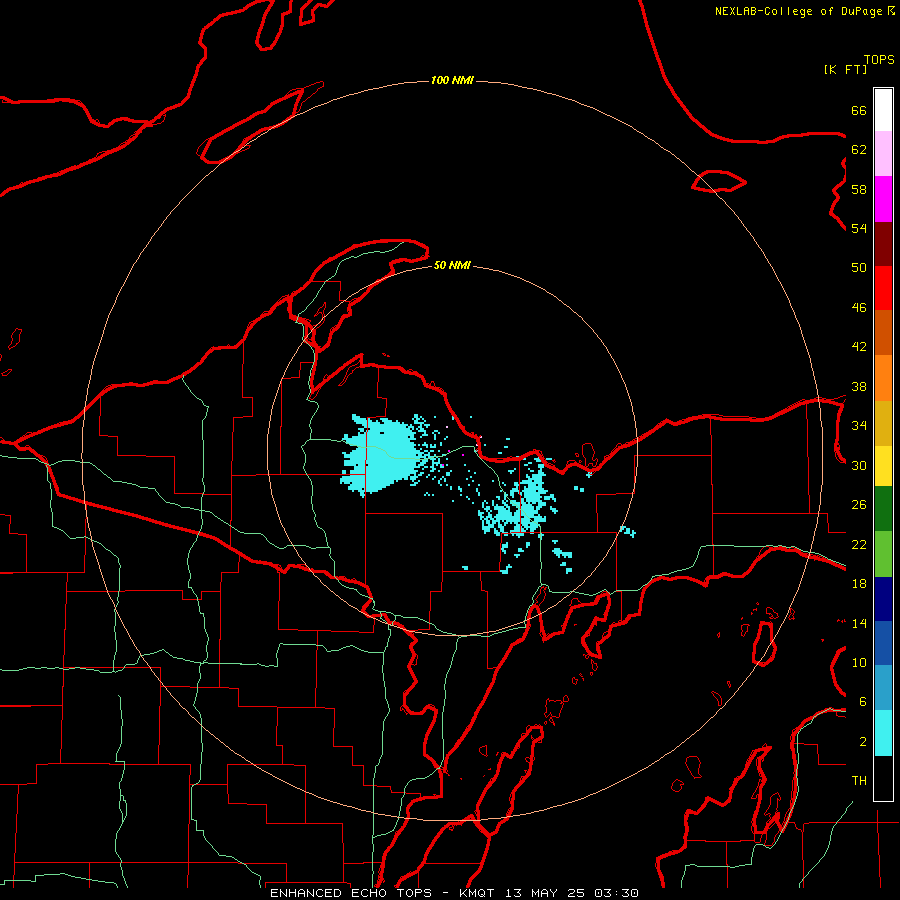Select the yellow legend swatch
Viewport: 900px width, 900px height.
tap(883, 466)
